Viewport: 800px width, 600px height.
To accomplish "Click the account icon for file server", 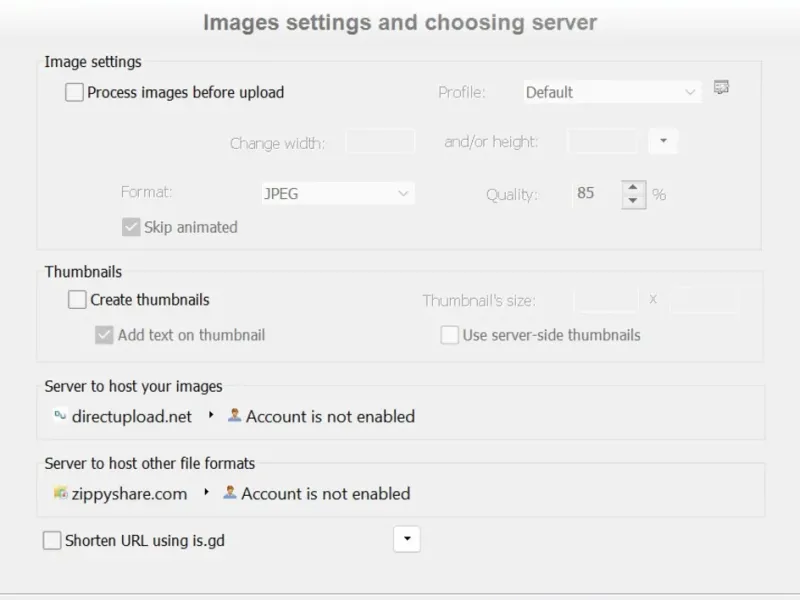I will (x=230, y=492).
